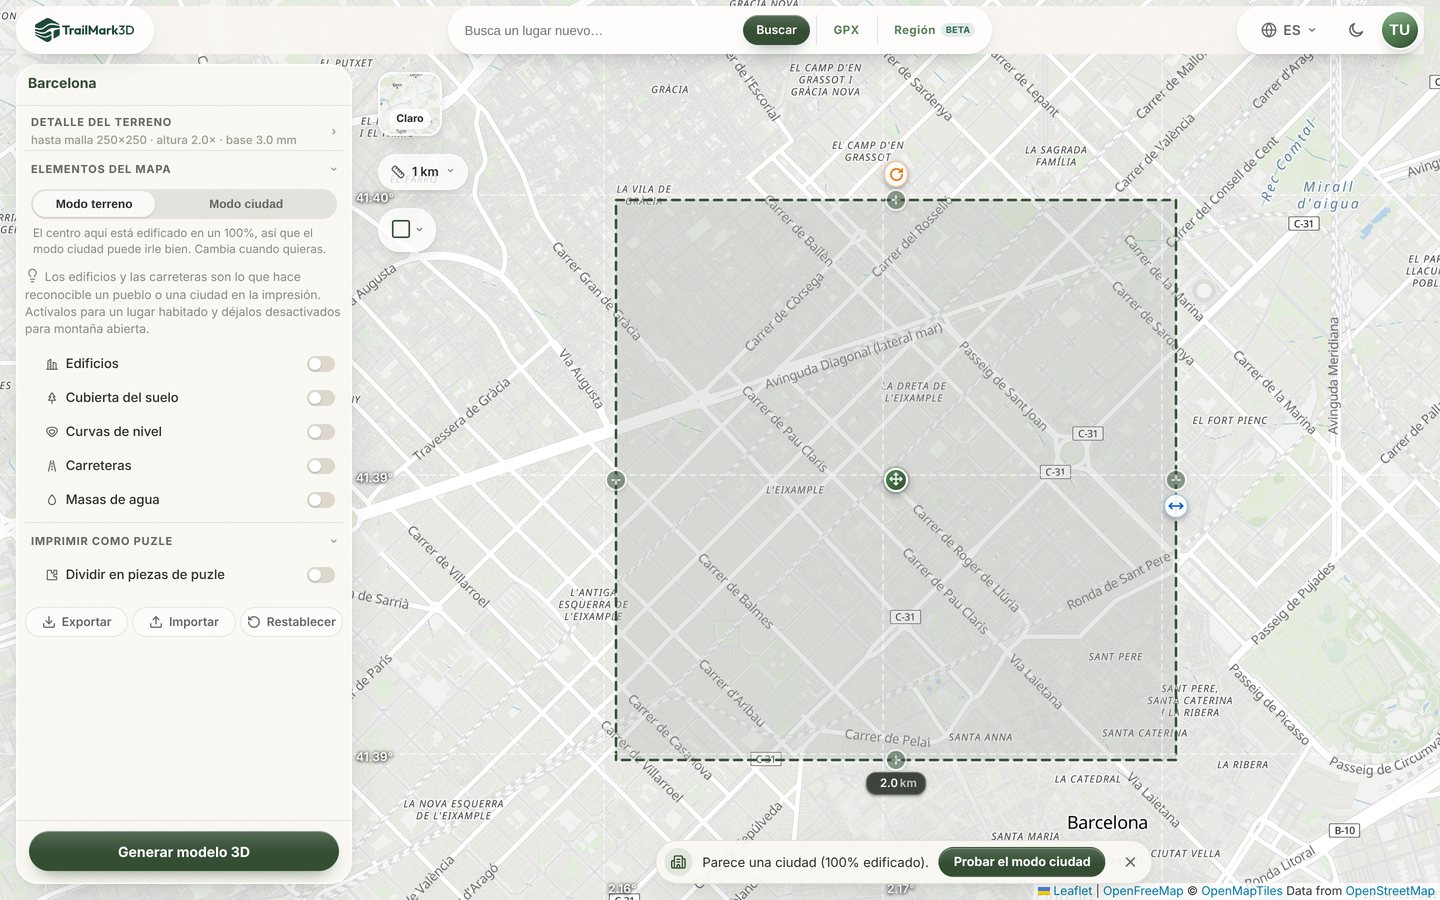Click the Claro map style thumbnail
Image resolution: width=1440 pixels, height=900 pixels.
(x=410, y=104)
